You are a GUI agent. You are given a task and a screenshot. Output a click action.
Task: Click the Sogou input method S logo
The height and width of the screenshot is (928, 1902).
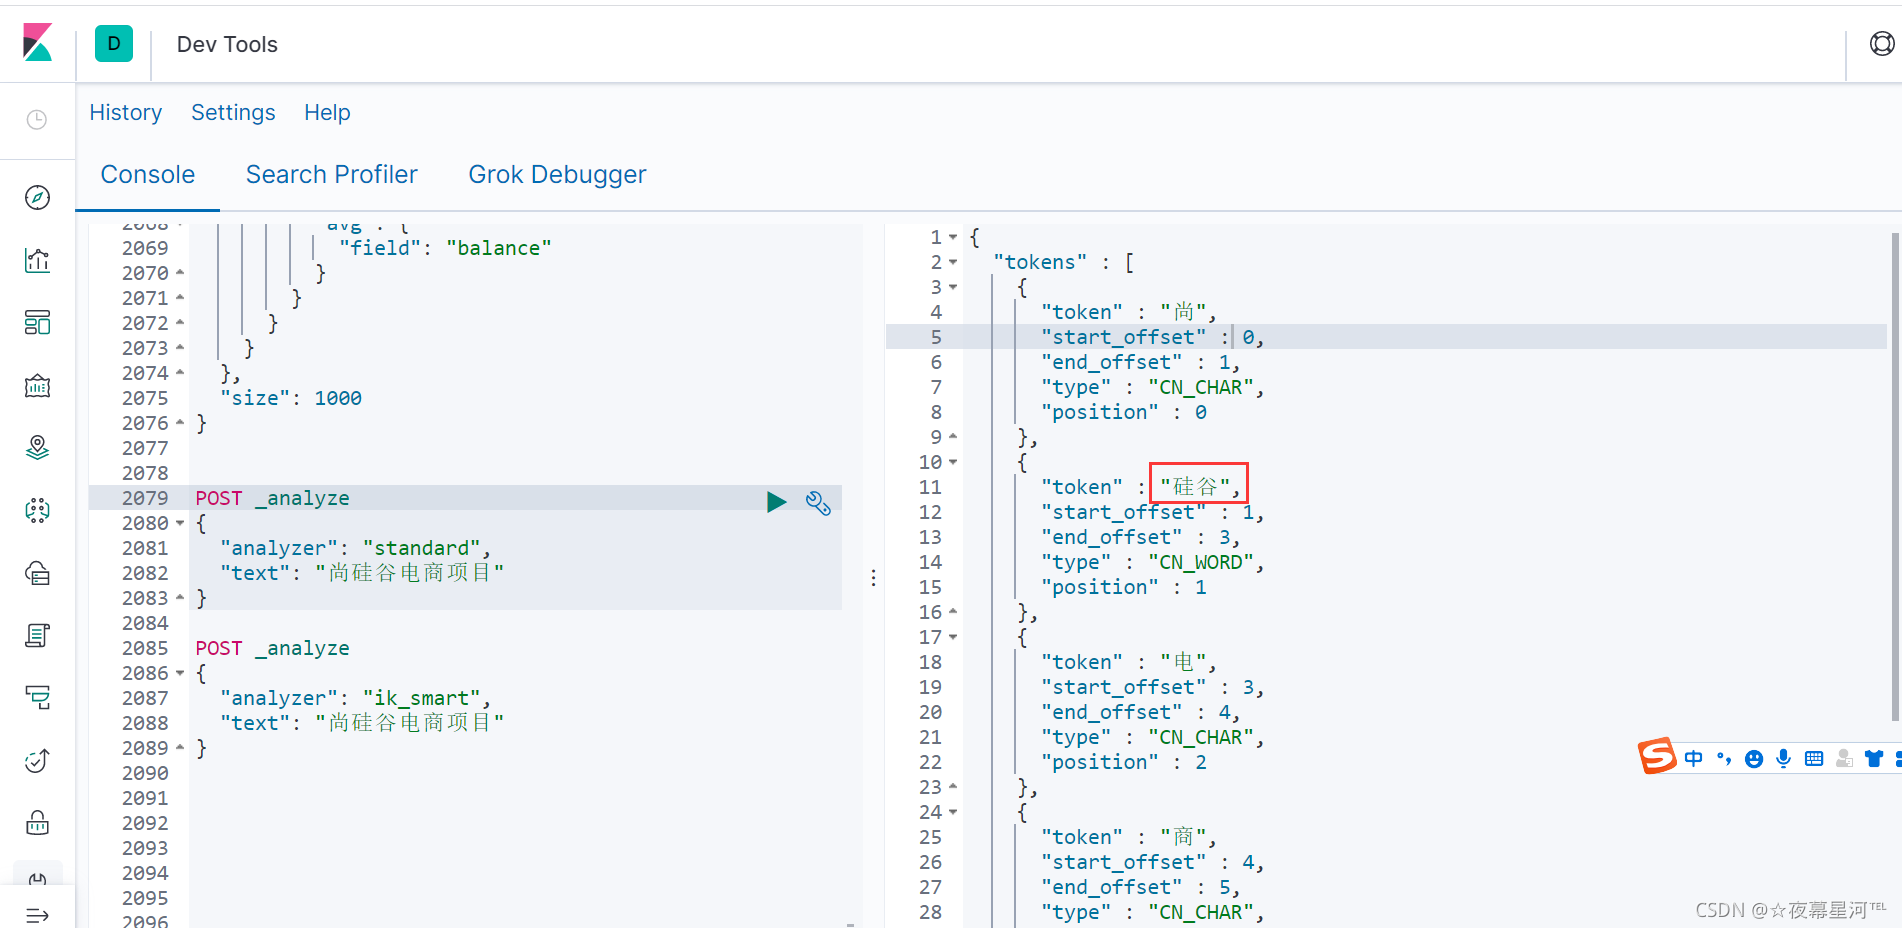pos(1657,756)
